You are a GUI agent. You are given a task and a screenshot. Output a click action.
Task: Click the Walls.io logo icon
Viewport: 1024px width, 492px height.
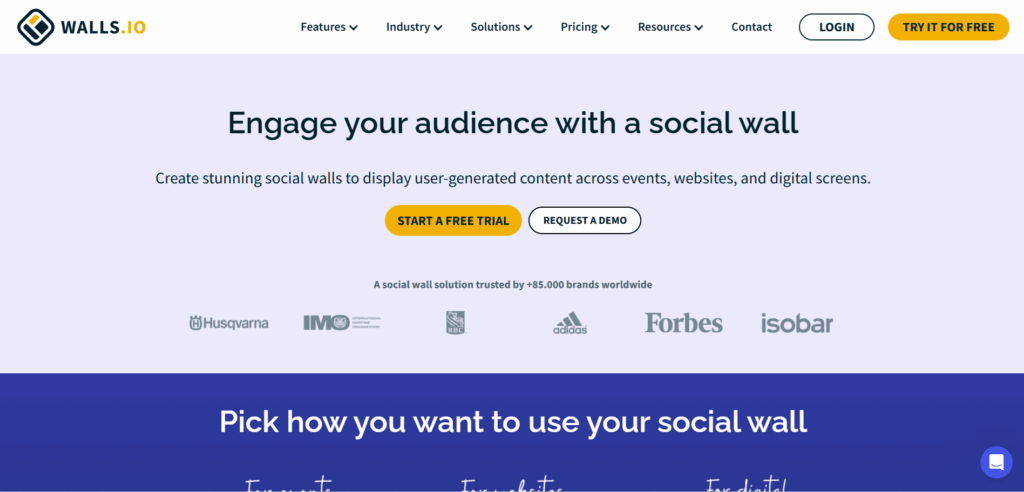coord(36,27)
